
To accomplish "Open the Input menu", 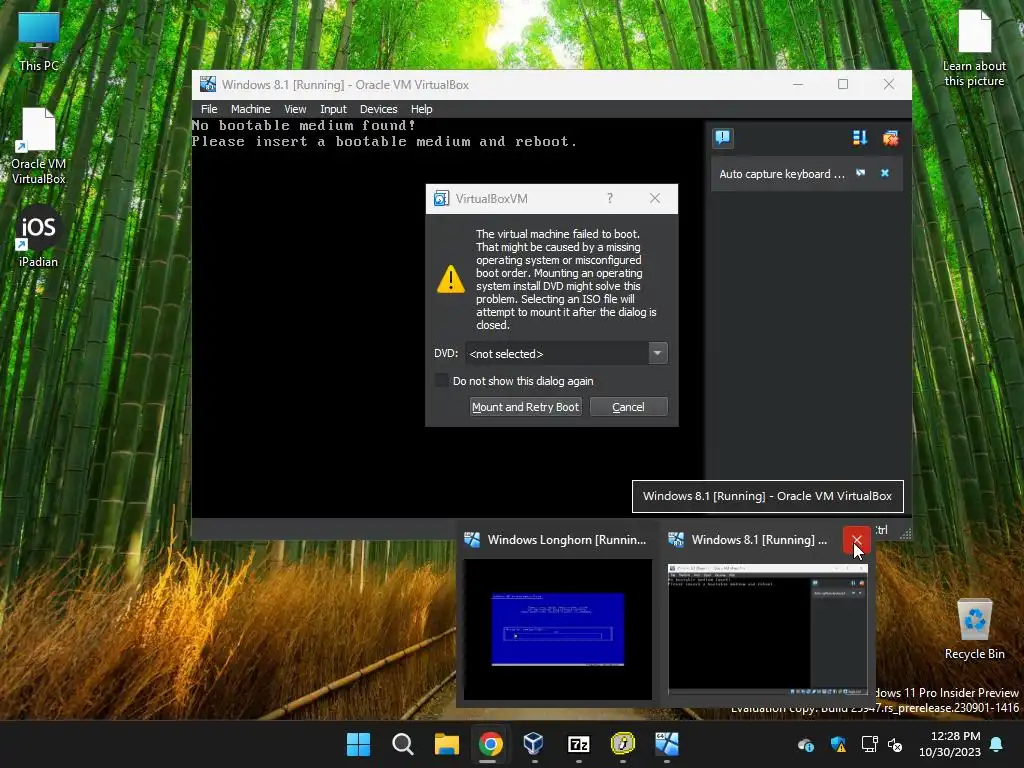I will pos(333,109).
